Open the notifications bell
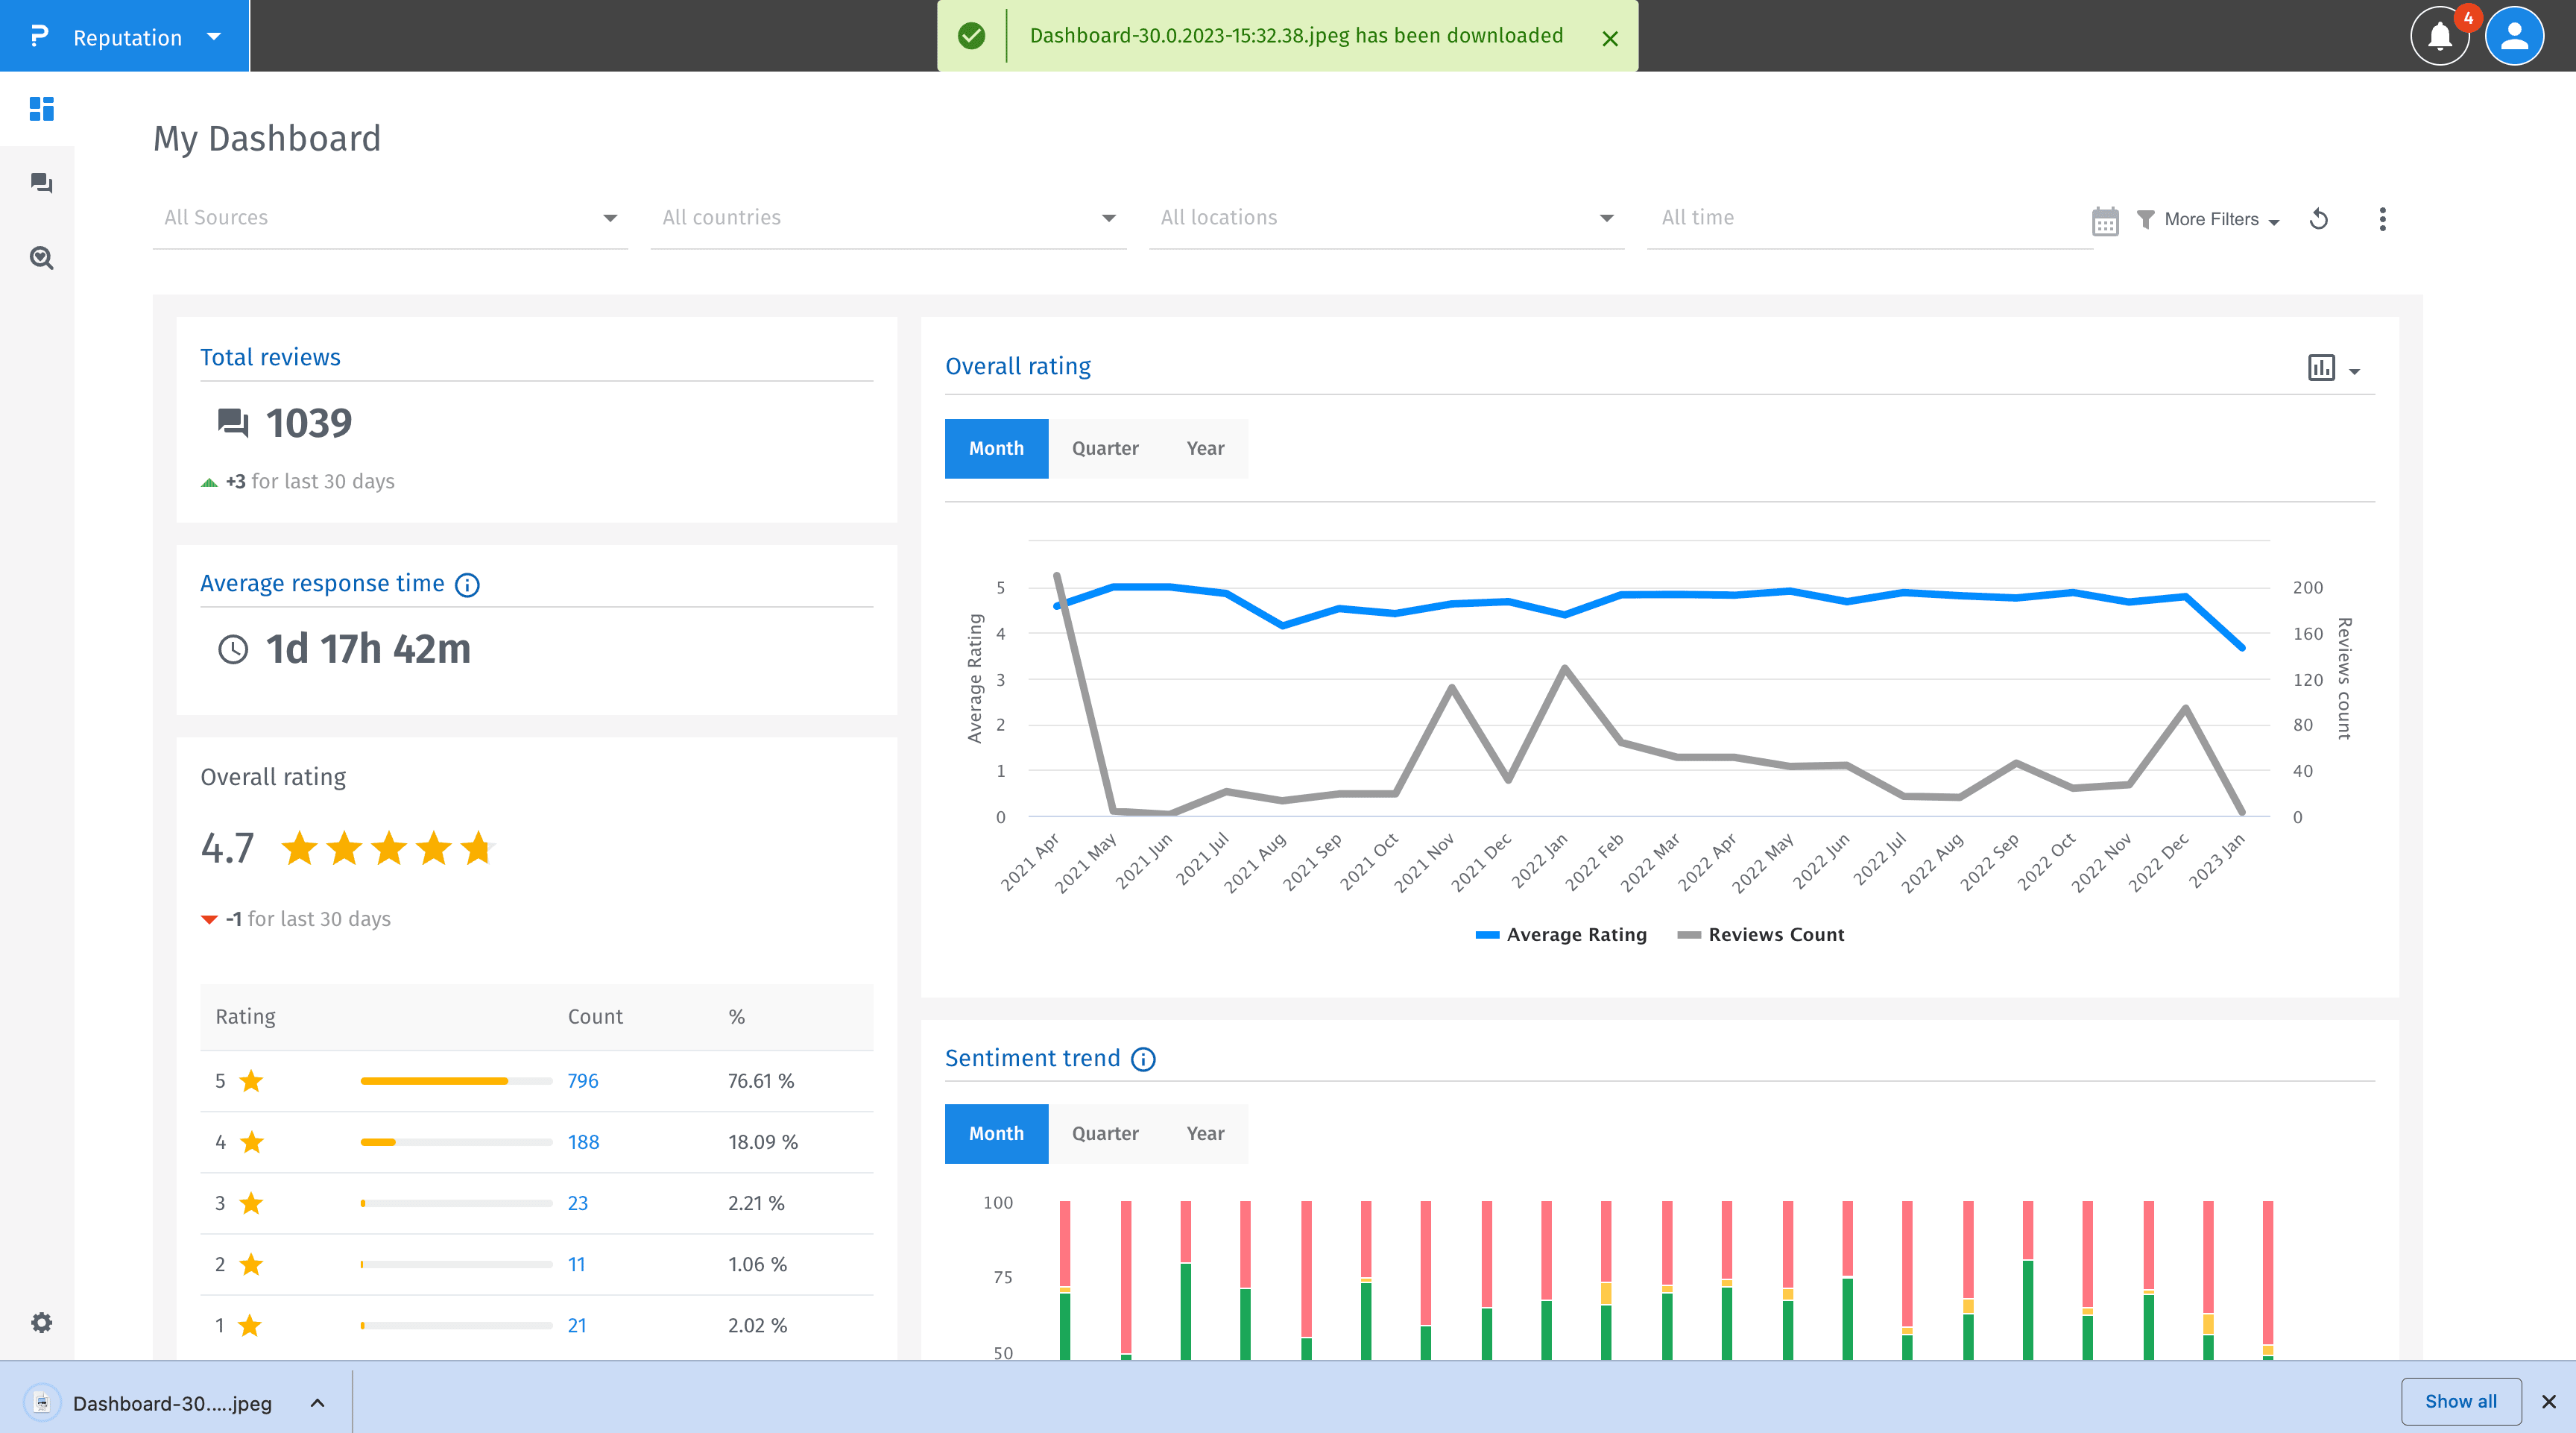Viewport: 2576px width, 1433px height. [x=2439, y=37]
